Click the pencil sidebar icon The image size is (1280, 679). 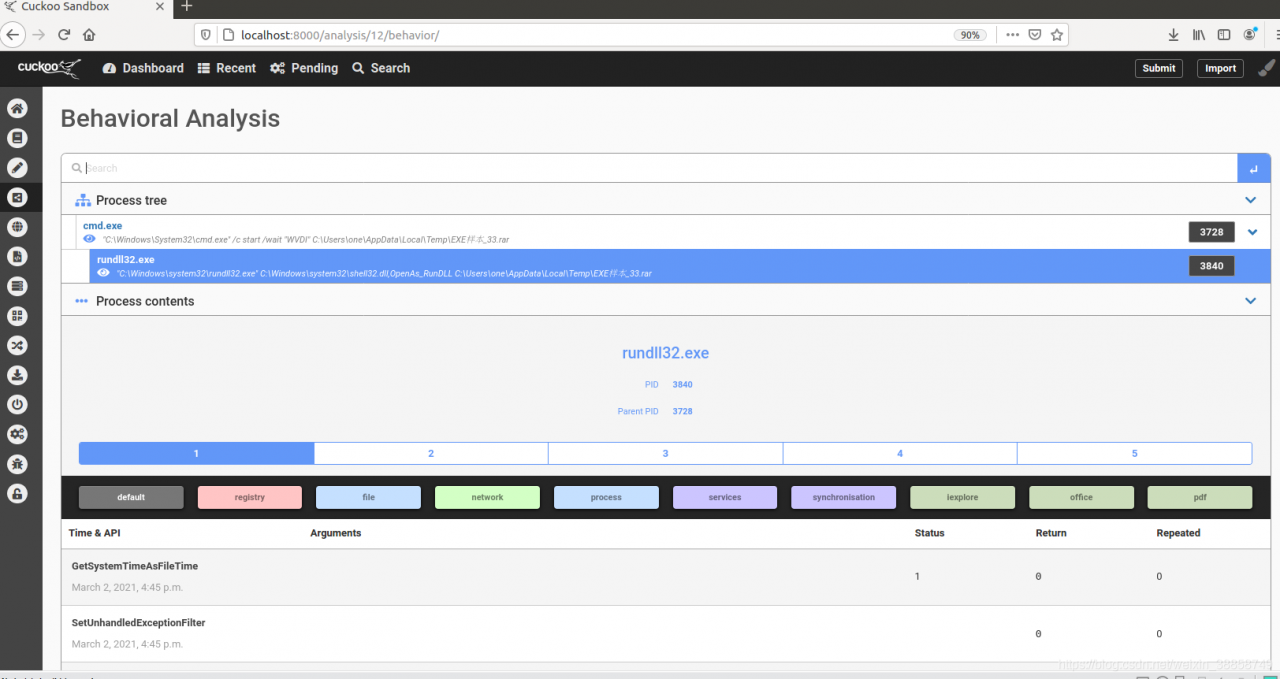tap(17, 168)
